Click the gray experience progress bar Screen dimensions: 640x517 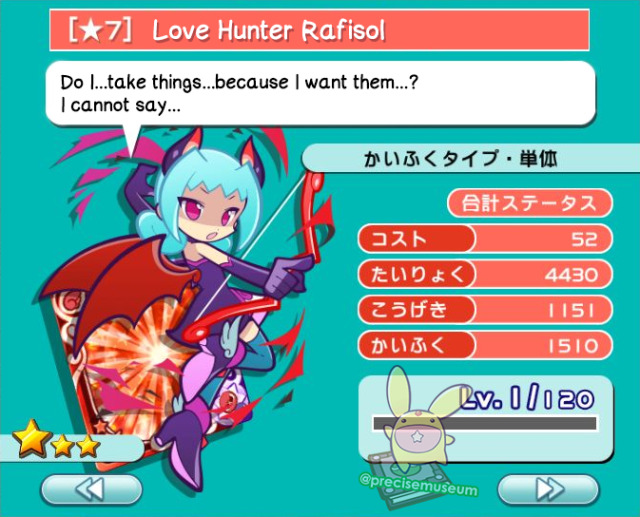484,423
